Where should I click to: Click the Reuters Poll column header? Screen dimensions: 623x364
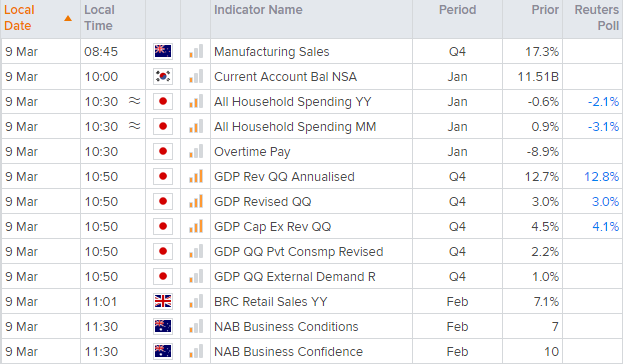pos(597,18)
